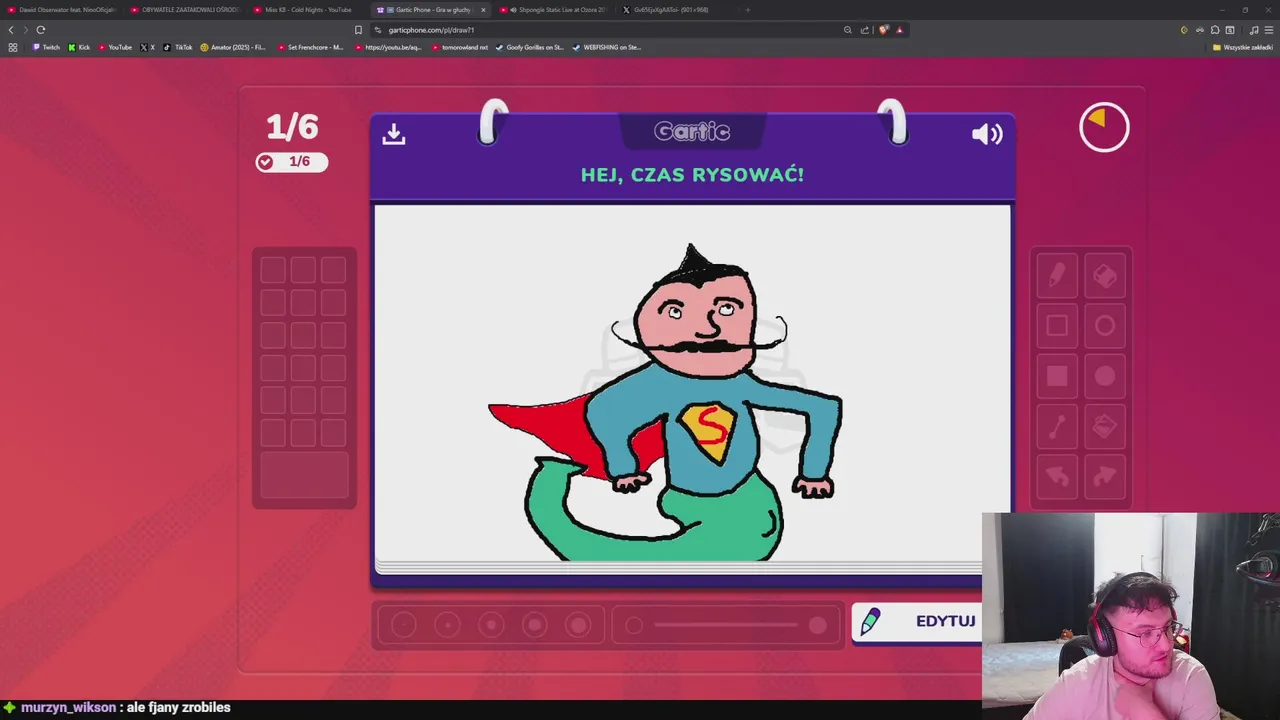The width and height of the screenshot is (1280, 720).
Task: Bookmark this page icon
Action: point(358,30)
